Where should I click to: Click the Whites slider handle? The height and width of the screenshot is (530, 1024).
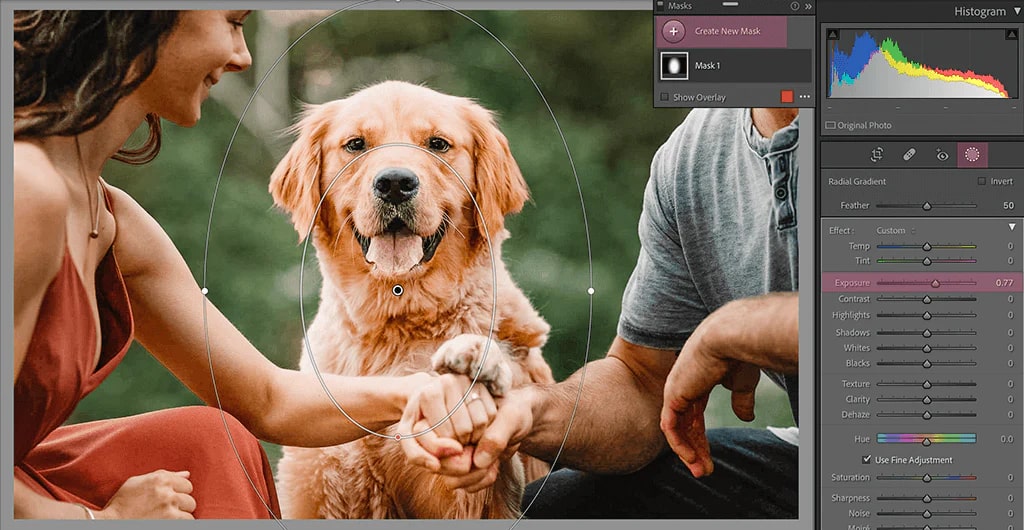[927, 349]
